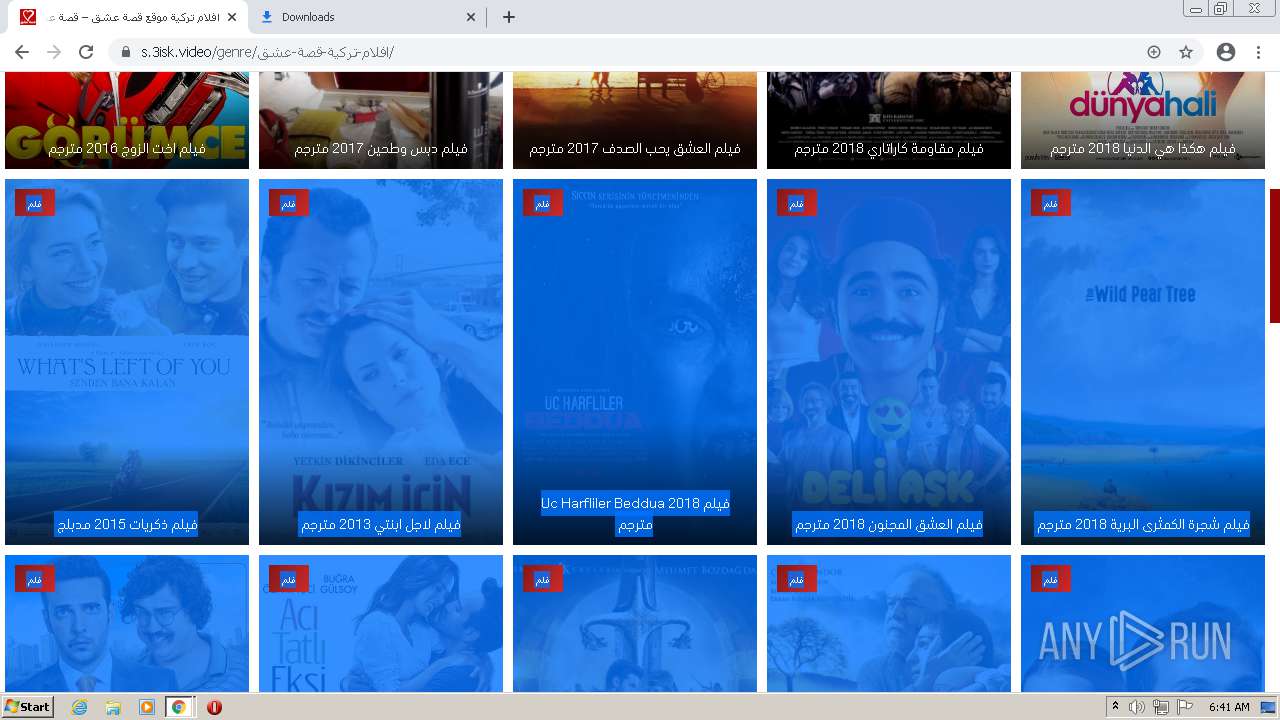The width and height of the screenshot is (1280, 720).
Task: Click title link فيلم لاجل ابنتي 2013 مترجم
Action: pyautogui.click(x=381, y=524)
